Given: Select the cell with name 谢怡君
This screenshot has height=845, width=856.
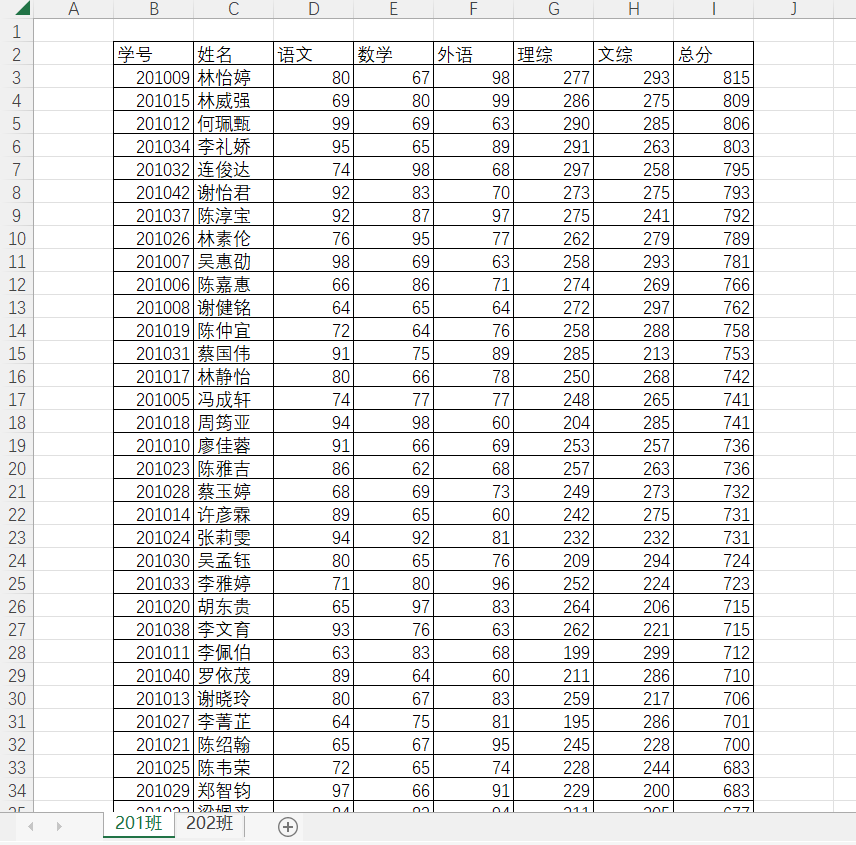Looking at the screenshot, I should 233,192.
